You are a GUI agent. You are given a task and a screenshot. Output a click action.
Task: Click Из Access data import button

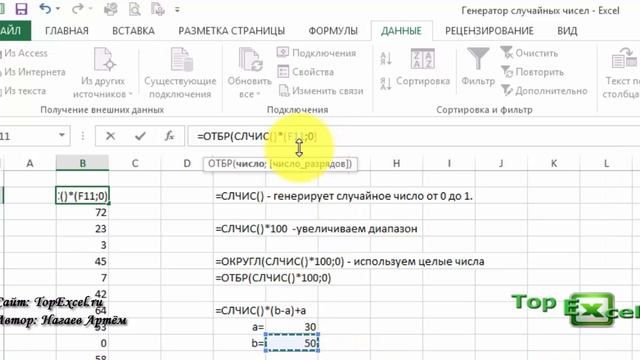(24, 53)
